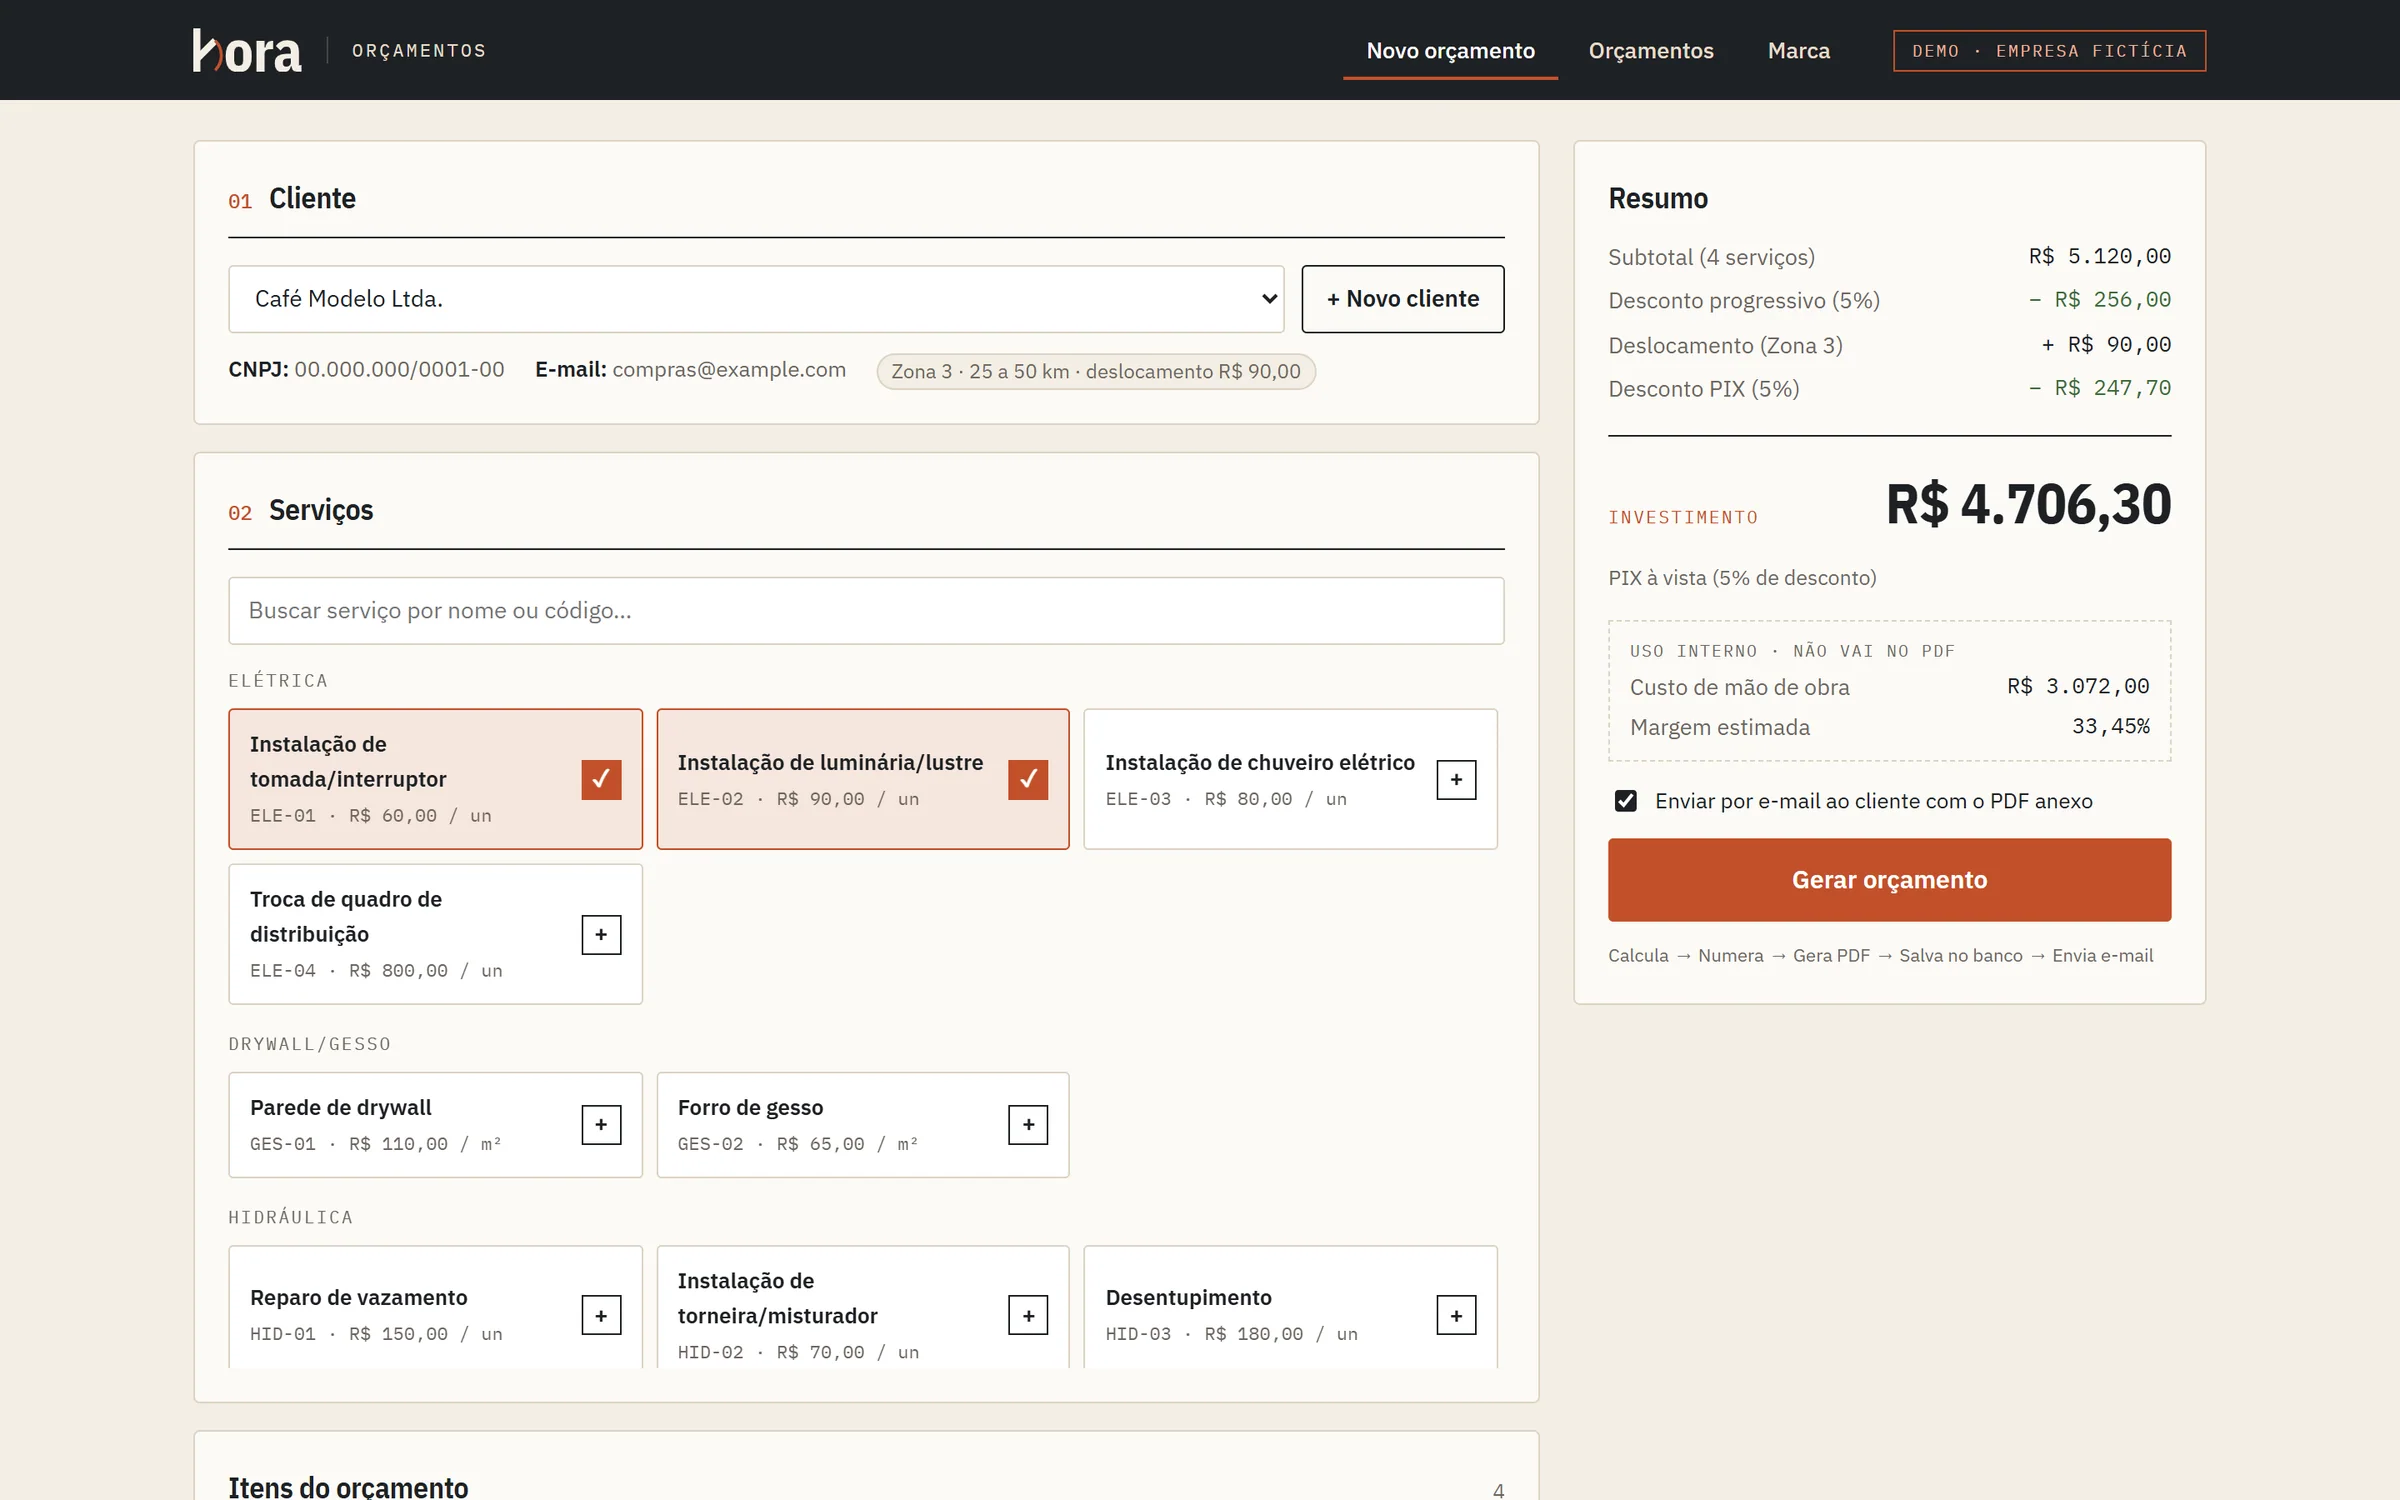Add Instalação de torneira/misturador with plus icon
Image resolution: width=2400 pixels, height=1500 pixels.
1028,1316
